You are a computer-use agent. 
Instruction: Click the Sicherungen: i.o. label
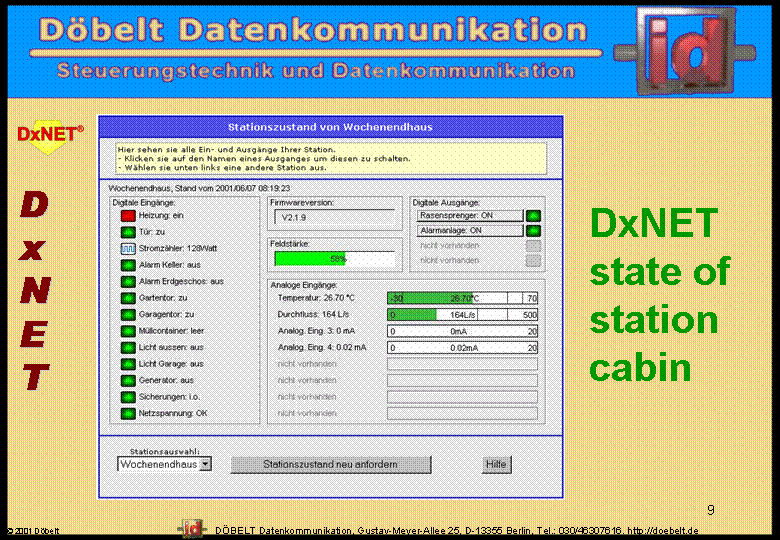click(x=169, y=397)
